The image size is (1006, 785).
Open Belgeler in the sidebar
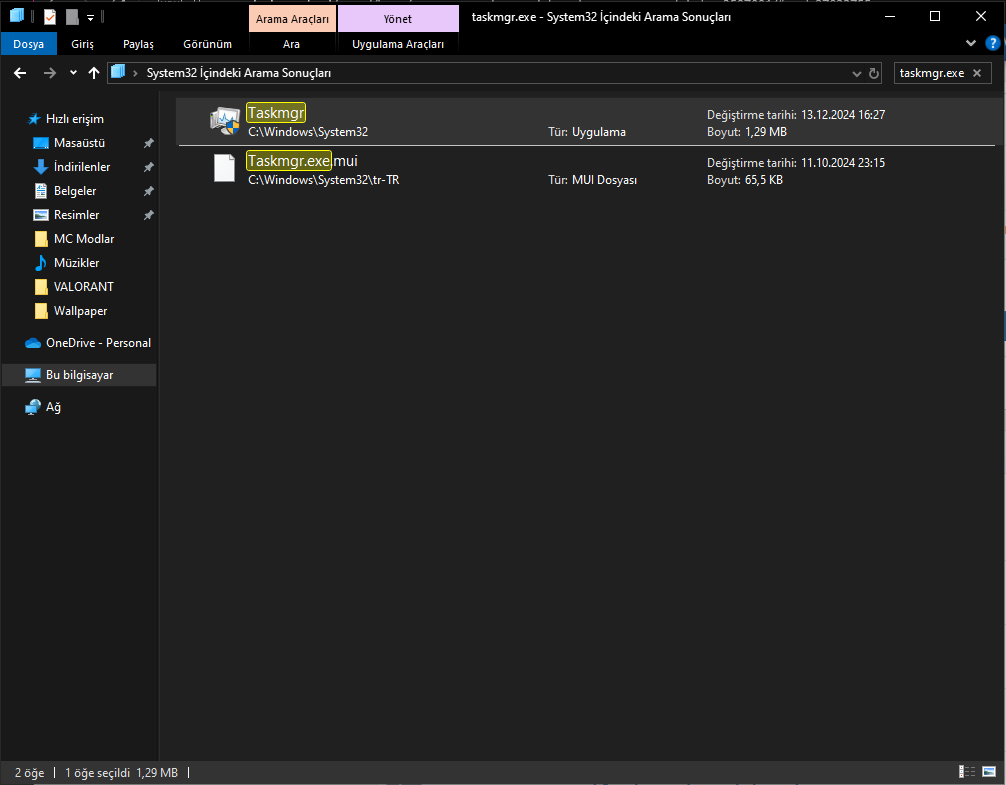(74, 191)
